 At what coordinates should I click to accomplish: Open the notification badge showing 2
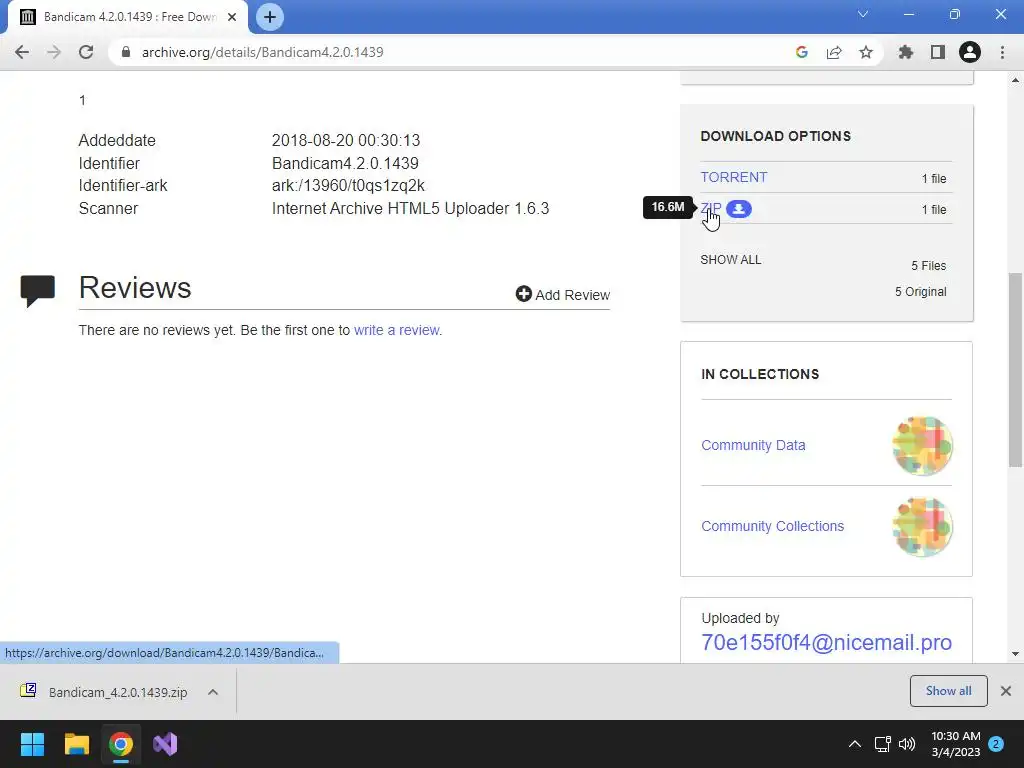click(x=996, y=744)
